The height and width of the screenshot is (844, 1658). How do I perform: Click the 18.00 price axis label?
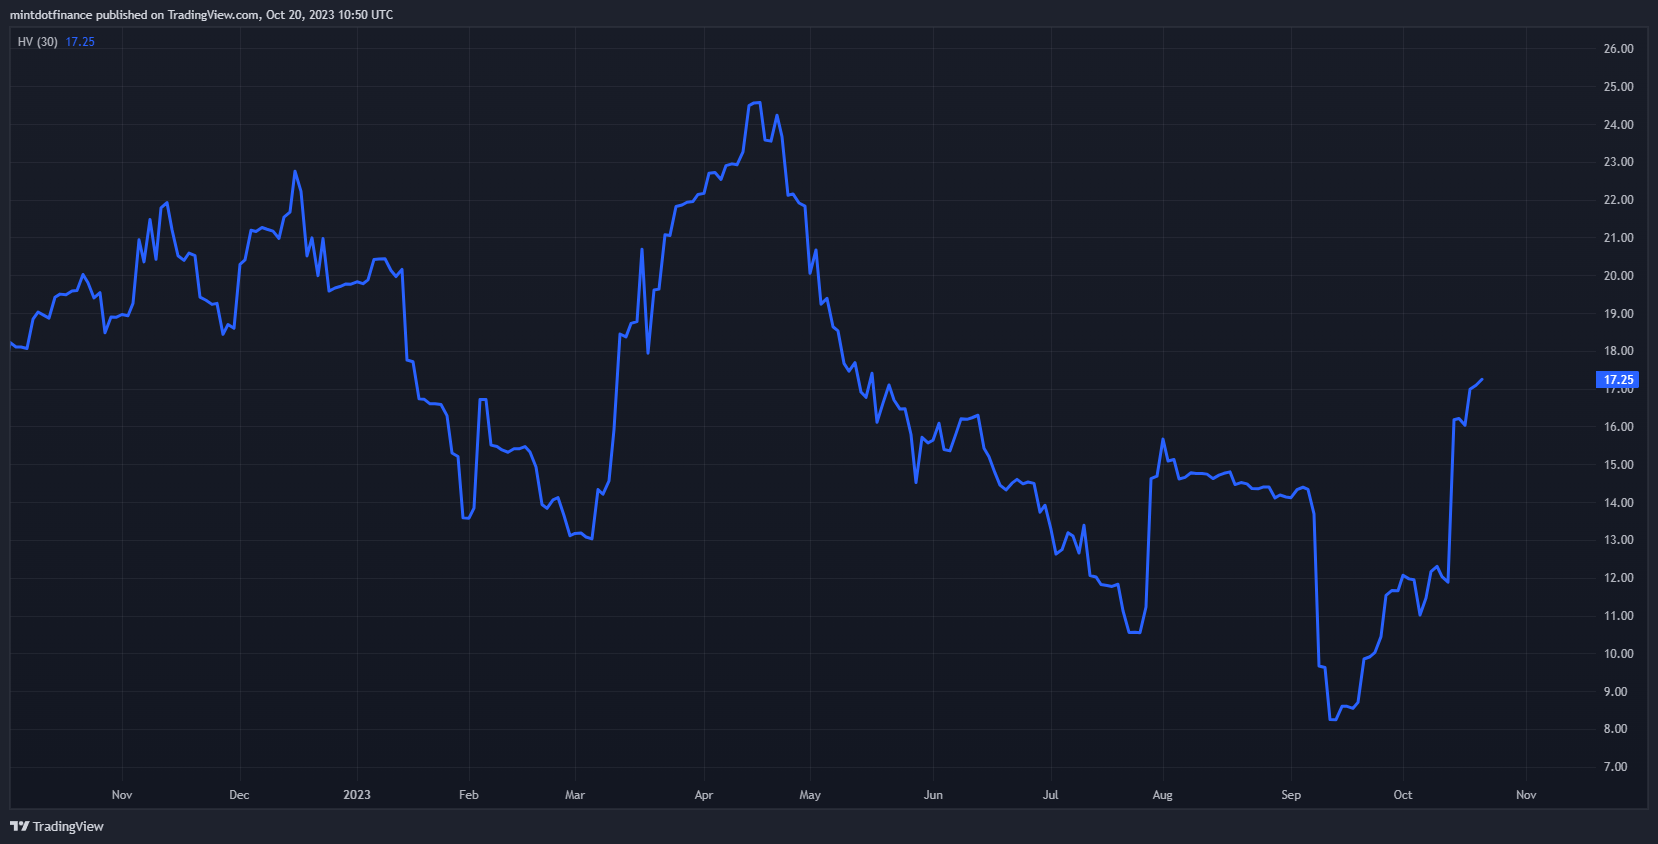coord(1618,351)
